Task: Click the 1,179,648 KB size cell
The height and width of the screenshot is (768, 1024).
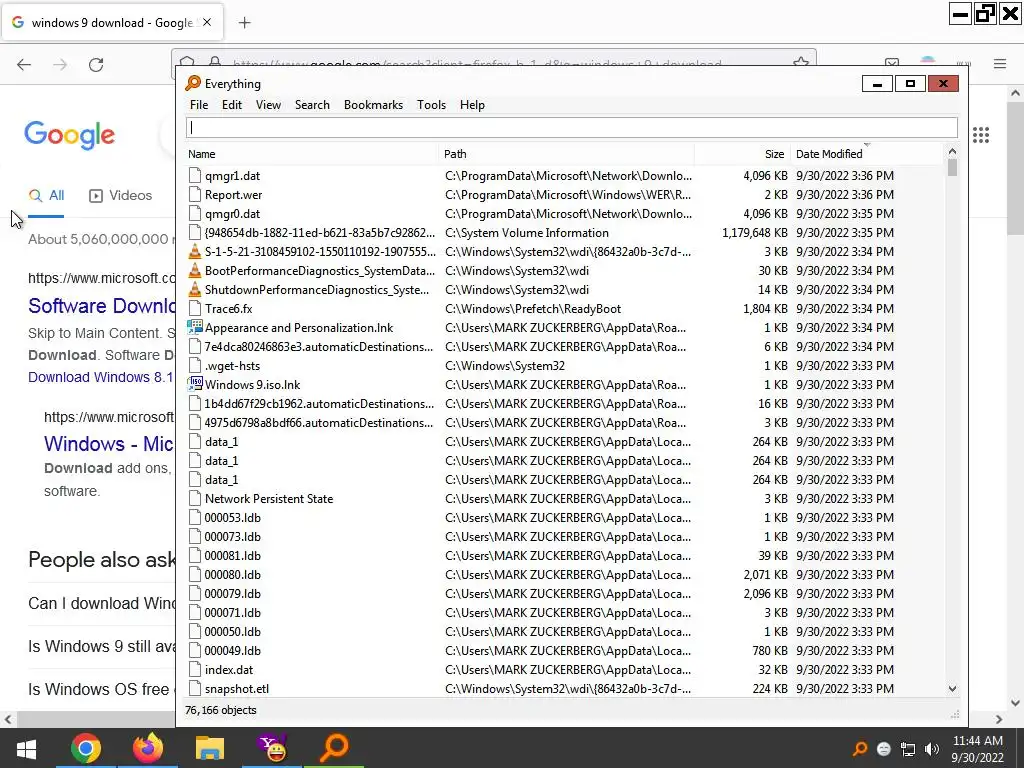Action: click(754, 232)
